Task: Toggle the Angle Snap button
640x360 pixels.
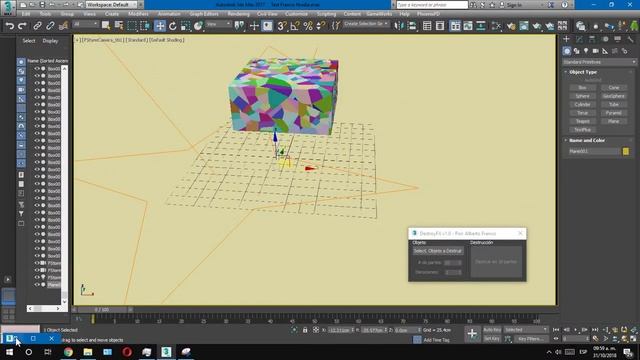Action: click(x=295, y=26)
